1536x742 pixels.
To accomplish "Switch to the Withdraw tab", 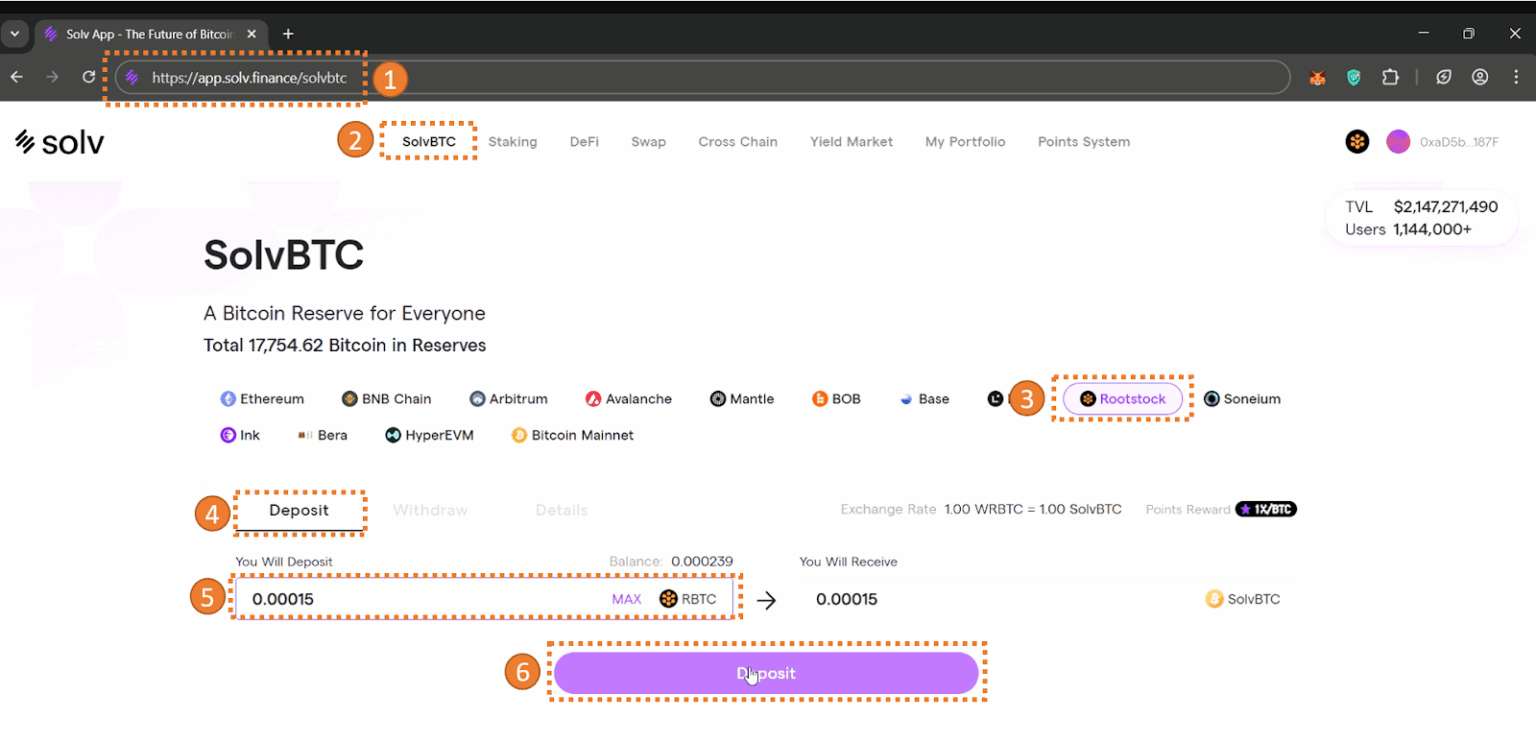I will click(x=430, y=510).
